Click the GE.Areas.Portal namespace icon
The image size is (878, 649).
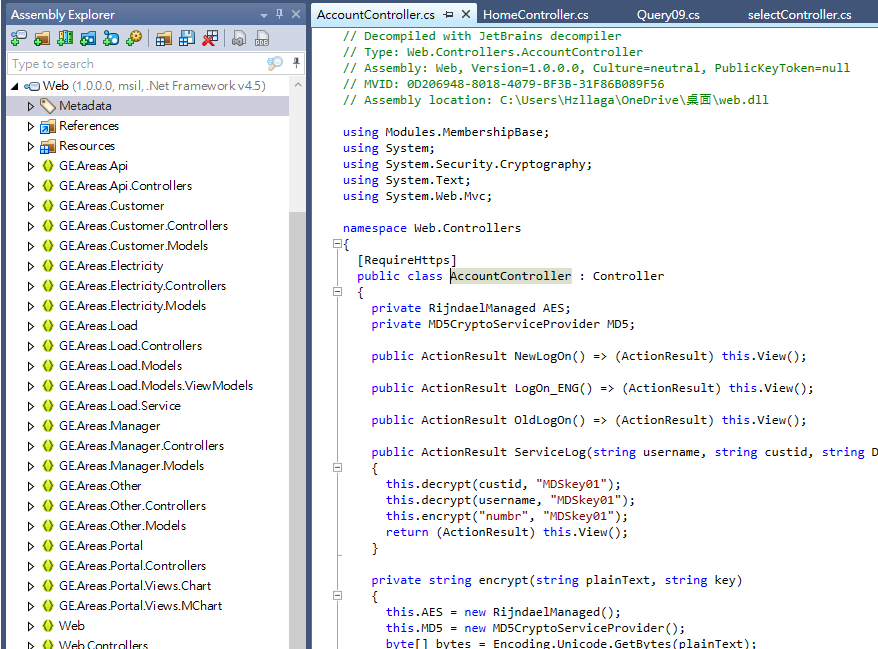tap(48, 546)
